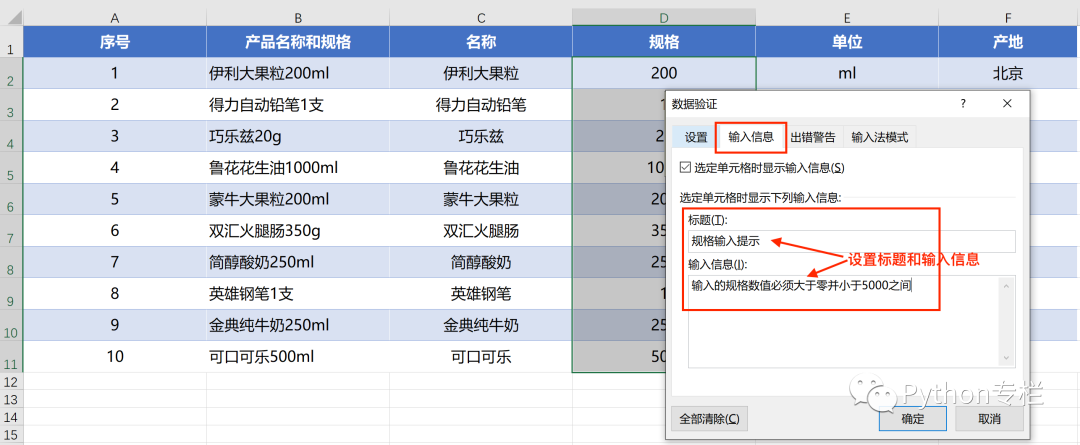Select cell 巧乐兹20g
This screenshot has width=1080, height=445.
(x=298, y=136)
